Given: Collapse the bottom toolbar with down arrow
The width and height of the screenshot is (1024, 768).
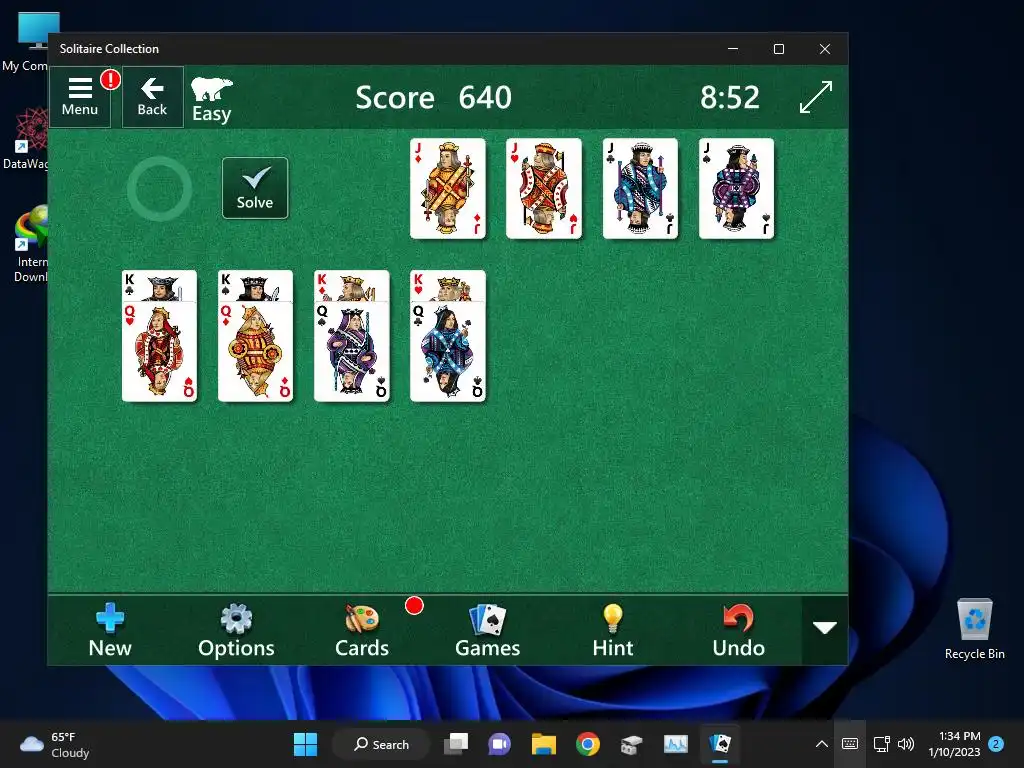Looking at the screenshot, I should tap(825, 628).
